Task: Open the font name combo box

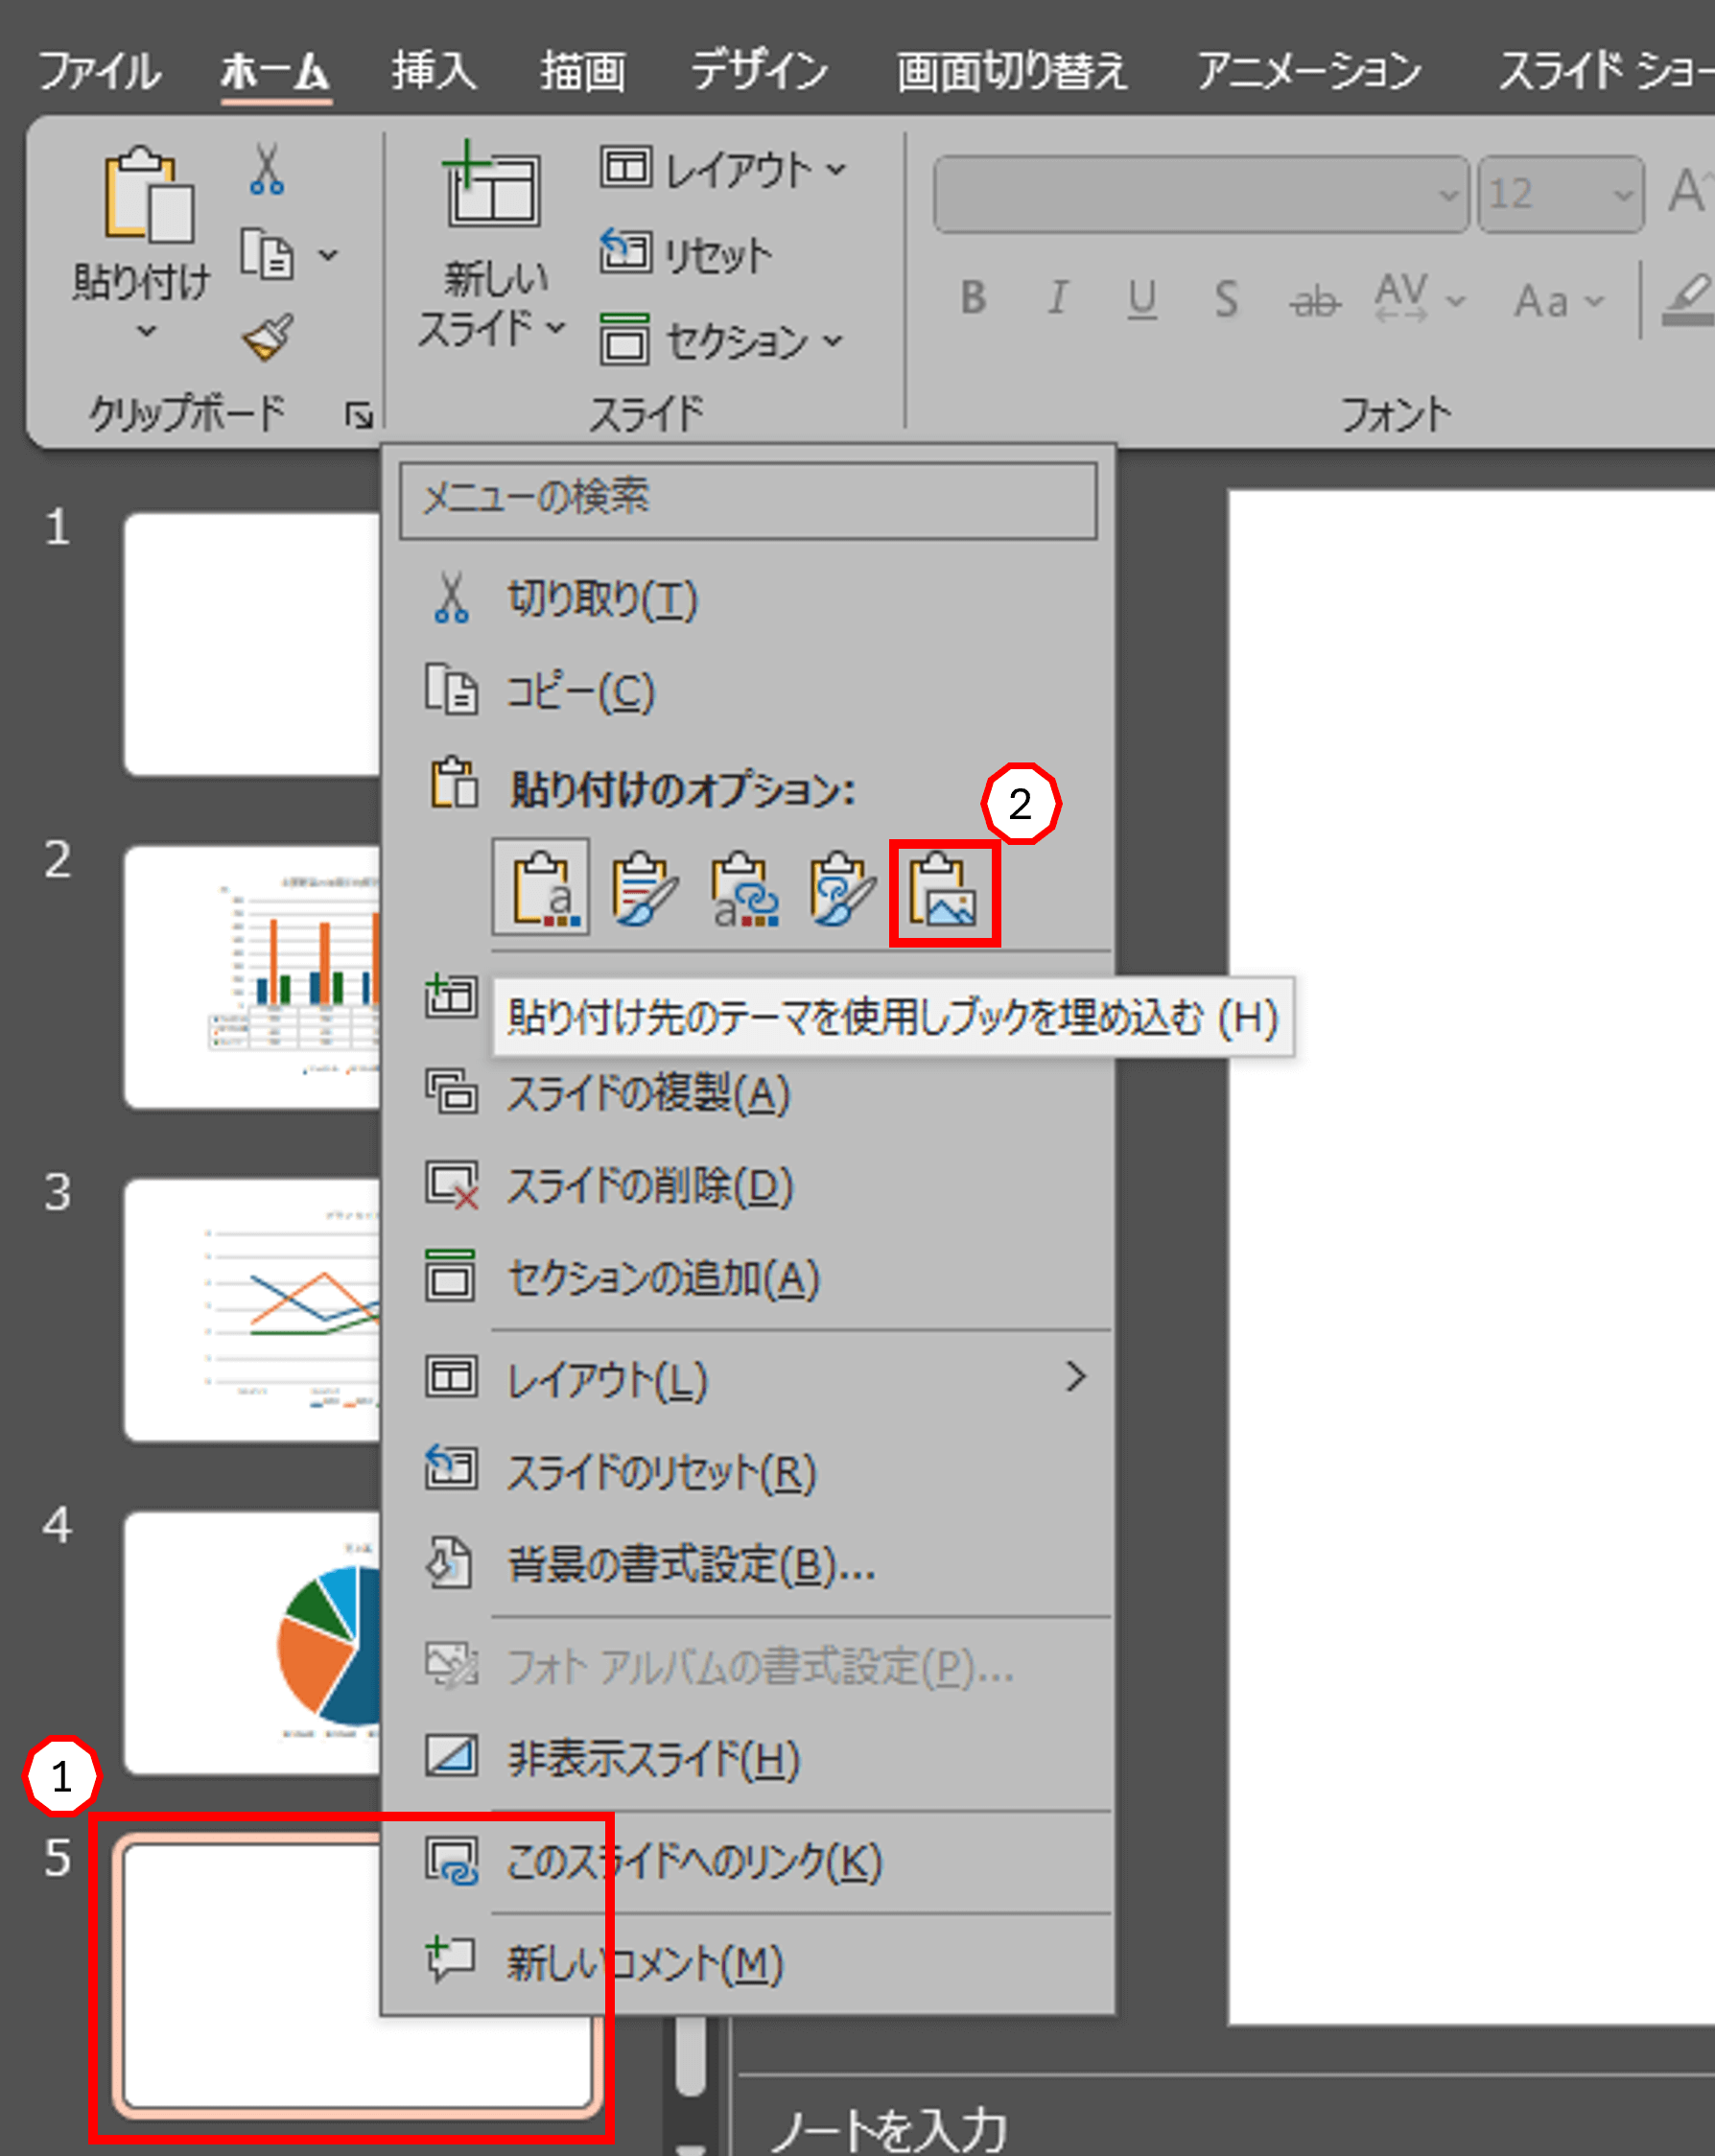Action: [x=1201, y=194]
